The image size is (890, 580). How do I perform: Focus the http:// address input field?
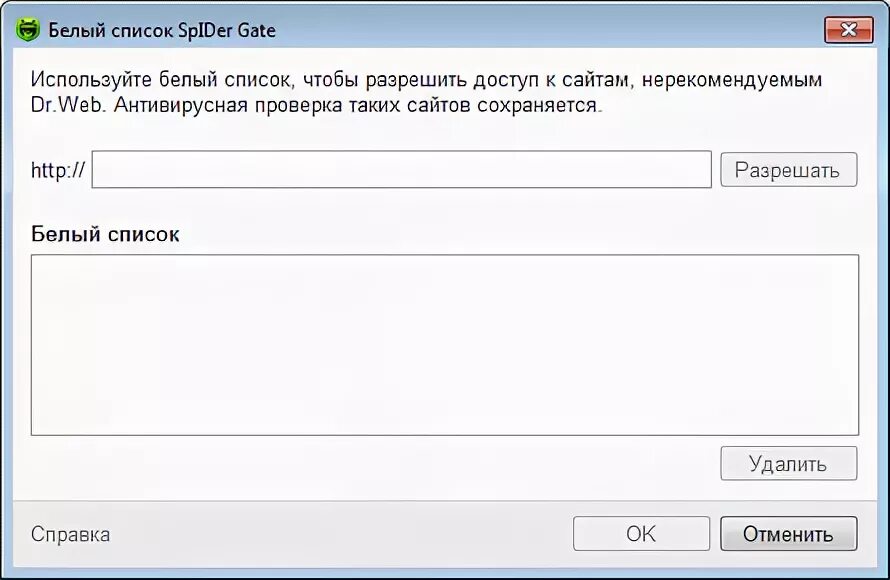[400, 170]
